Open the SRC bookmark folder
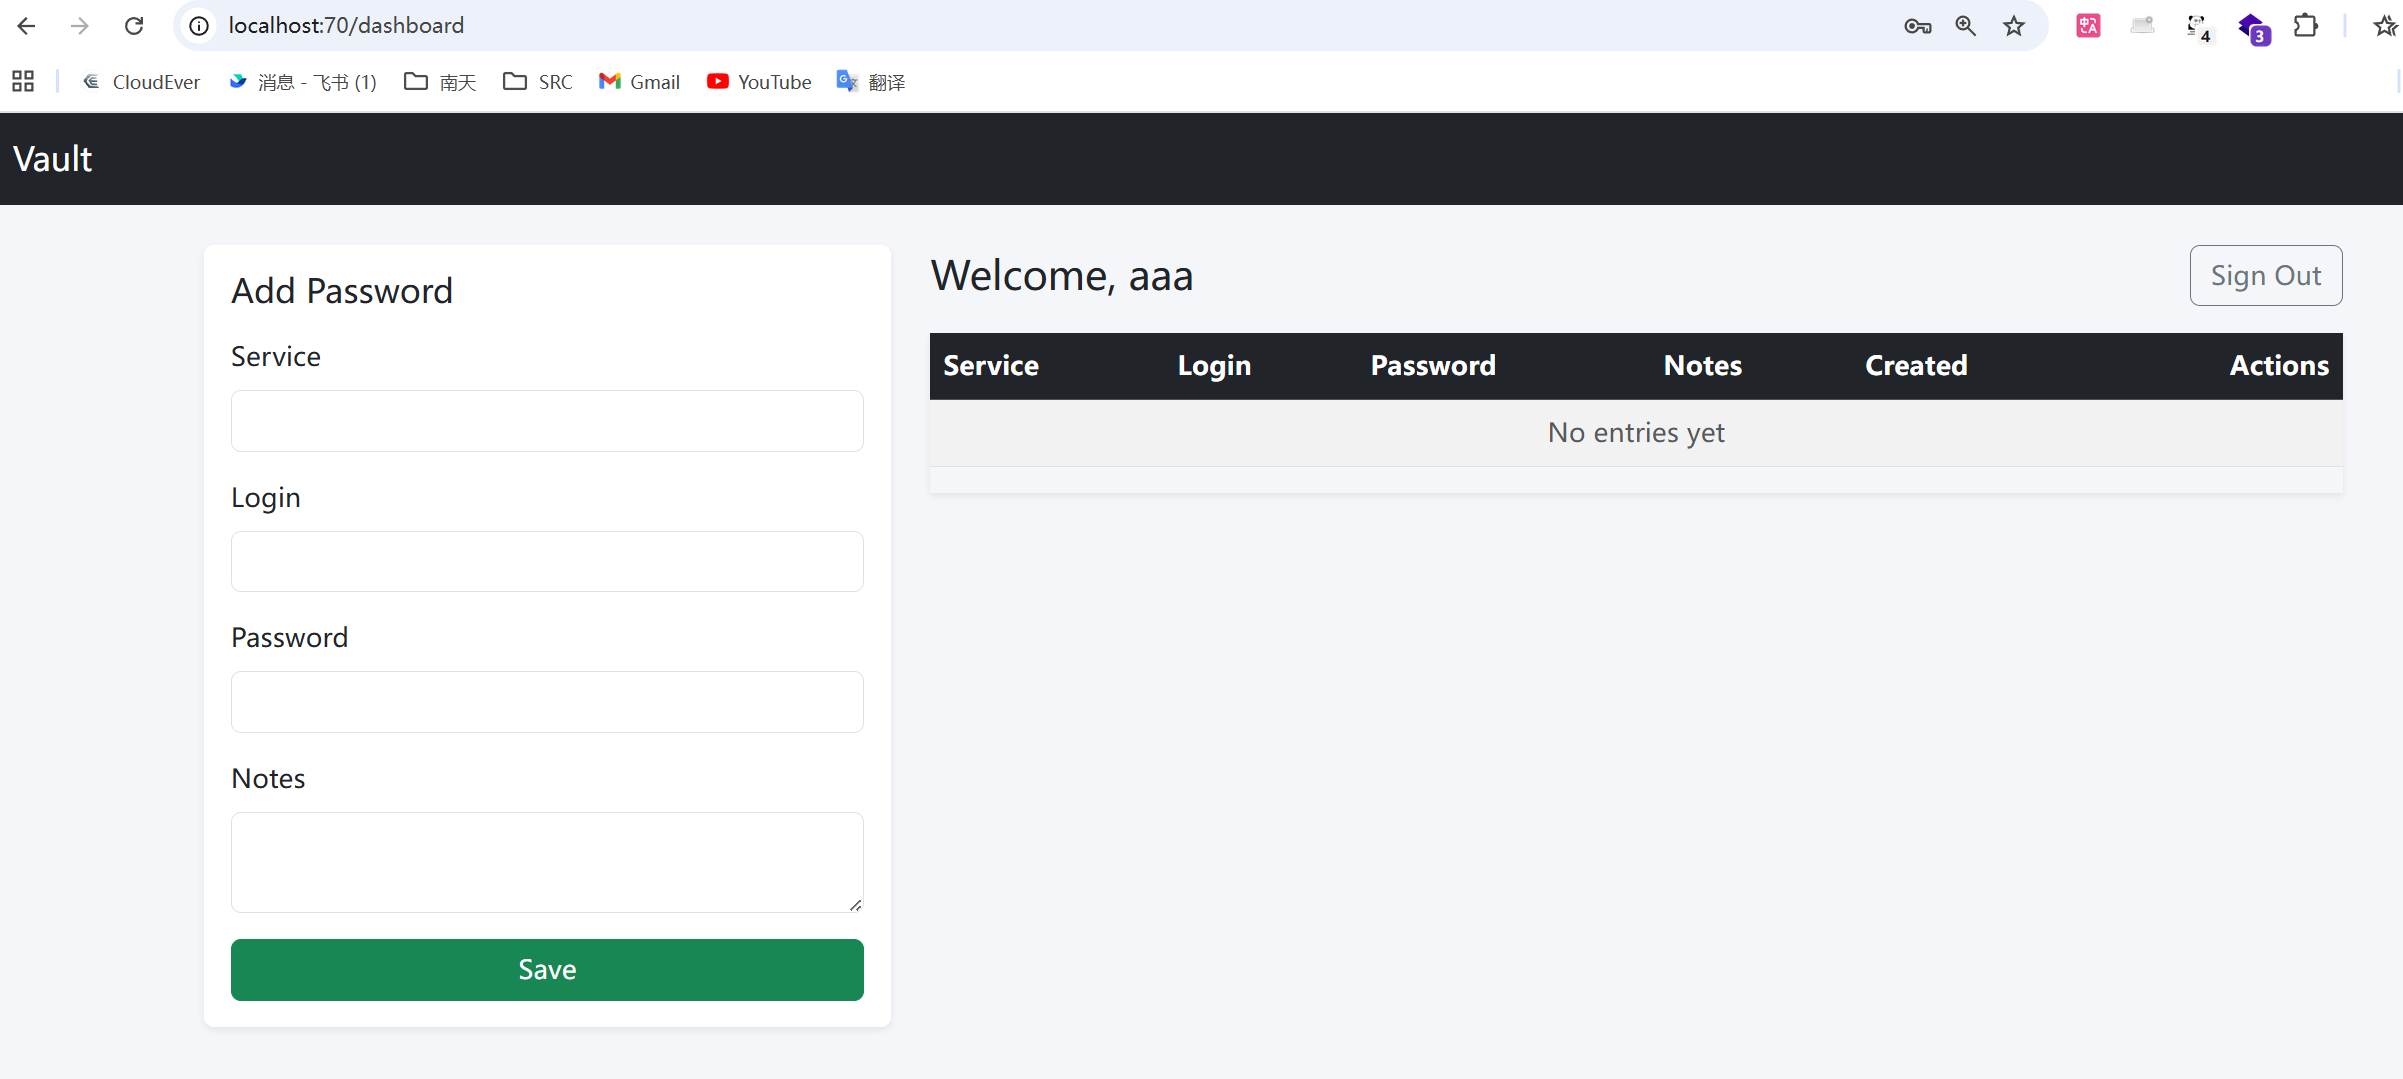 pyautogui.click(x=538, y=82)
